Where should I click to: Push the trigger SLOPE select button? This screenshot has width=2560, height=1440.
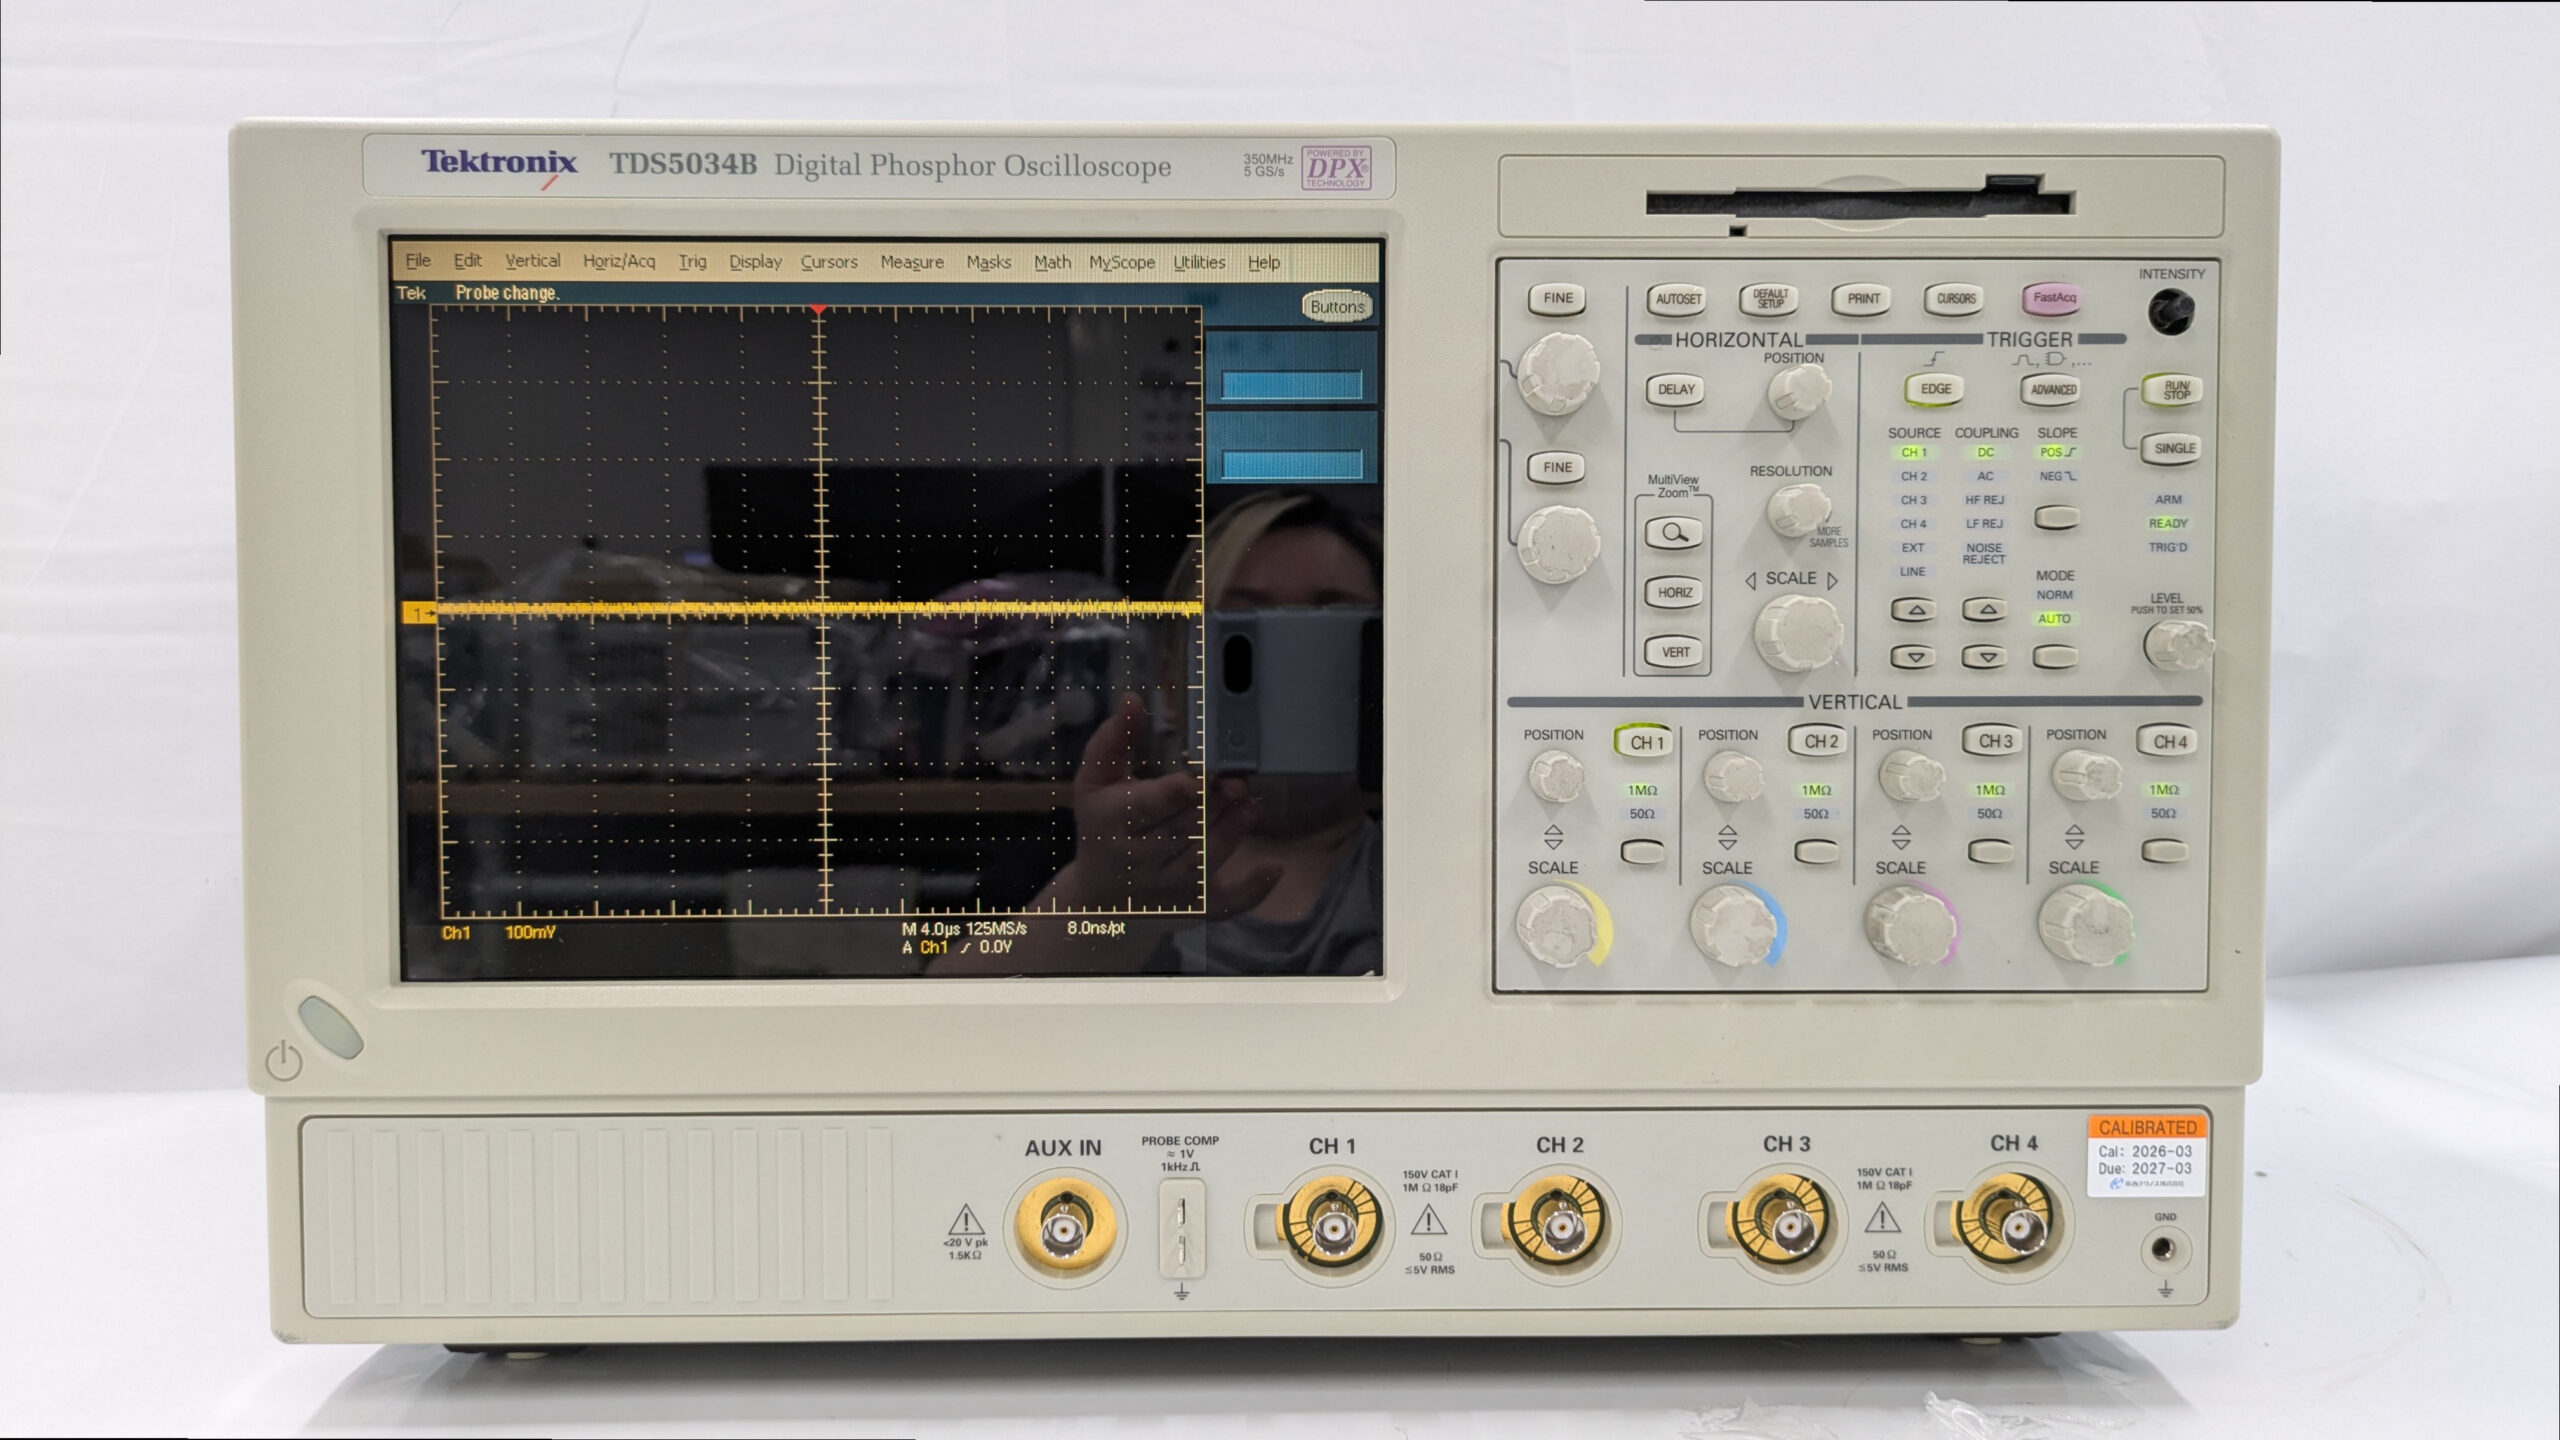tap(2057, 518)
